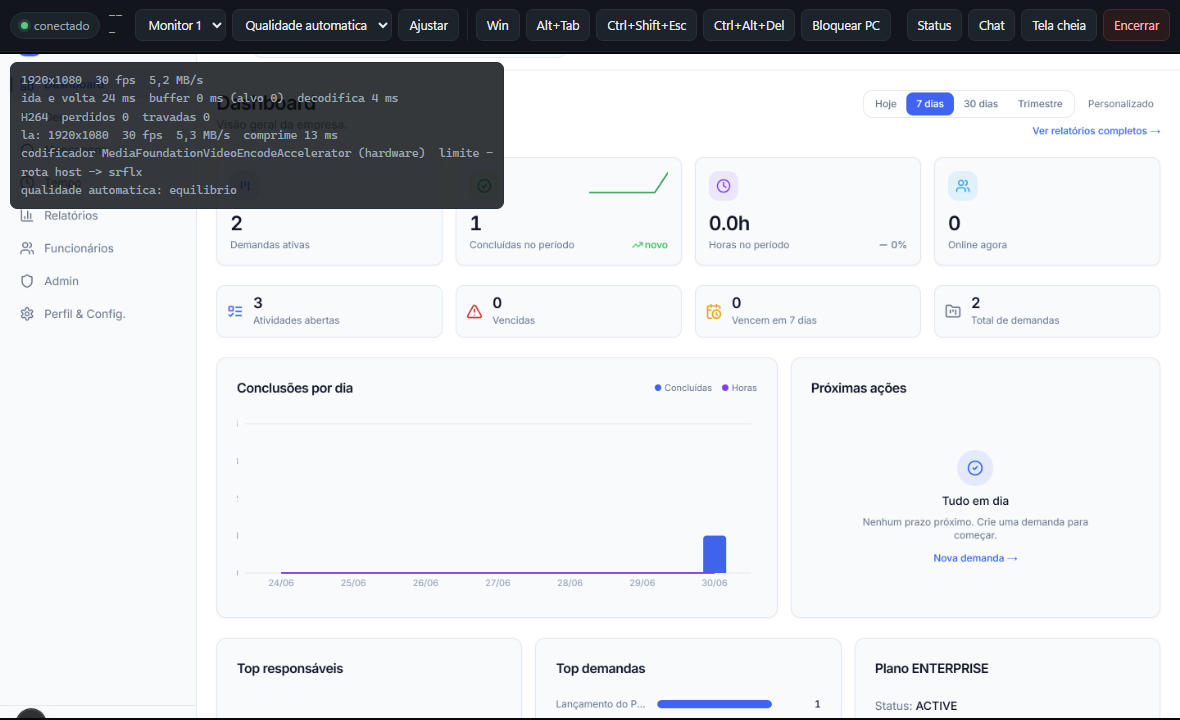
Task: Send Alt+Tab shortcut
Action: [x=558, y=26]
